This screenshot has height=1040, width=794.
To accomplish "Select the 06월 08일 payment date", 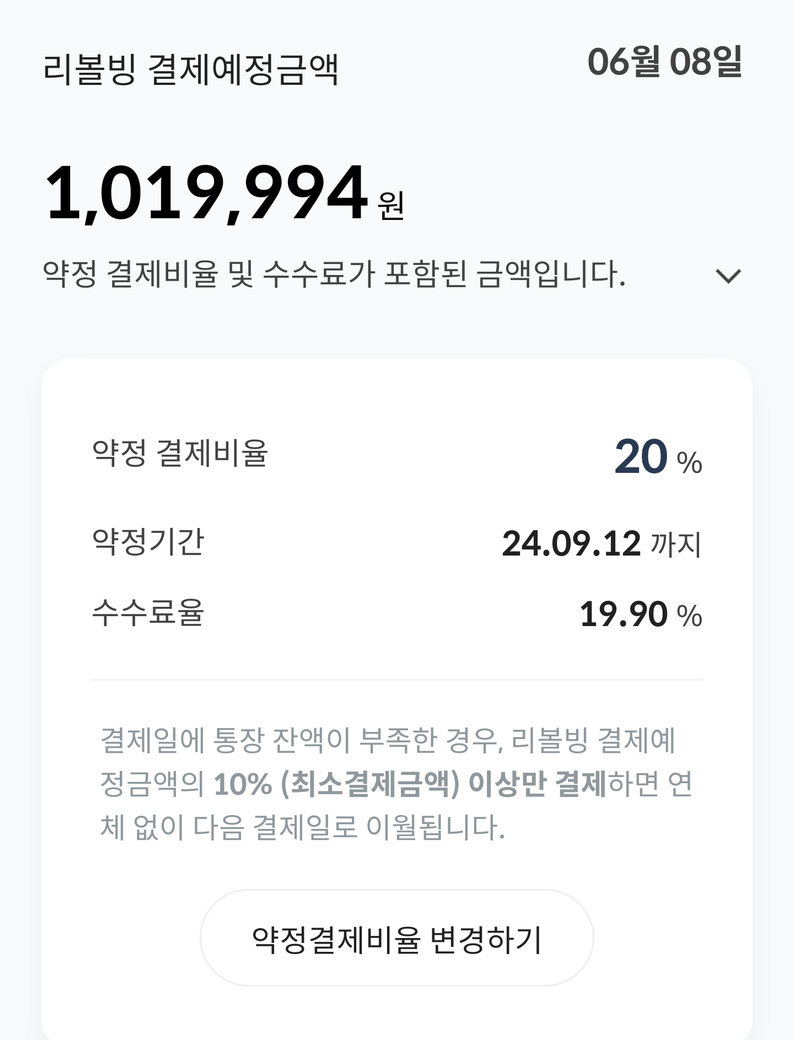I will tap(664, 62).
